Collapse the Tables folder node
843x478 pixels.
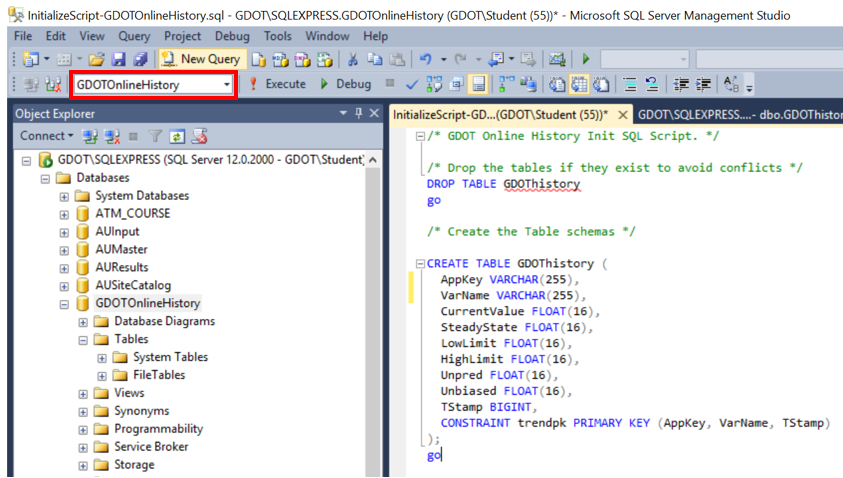83,340
